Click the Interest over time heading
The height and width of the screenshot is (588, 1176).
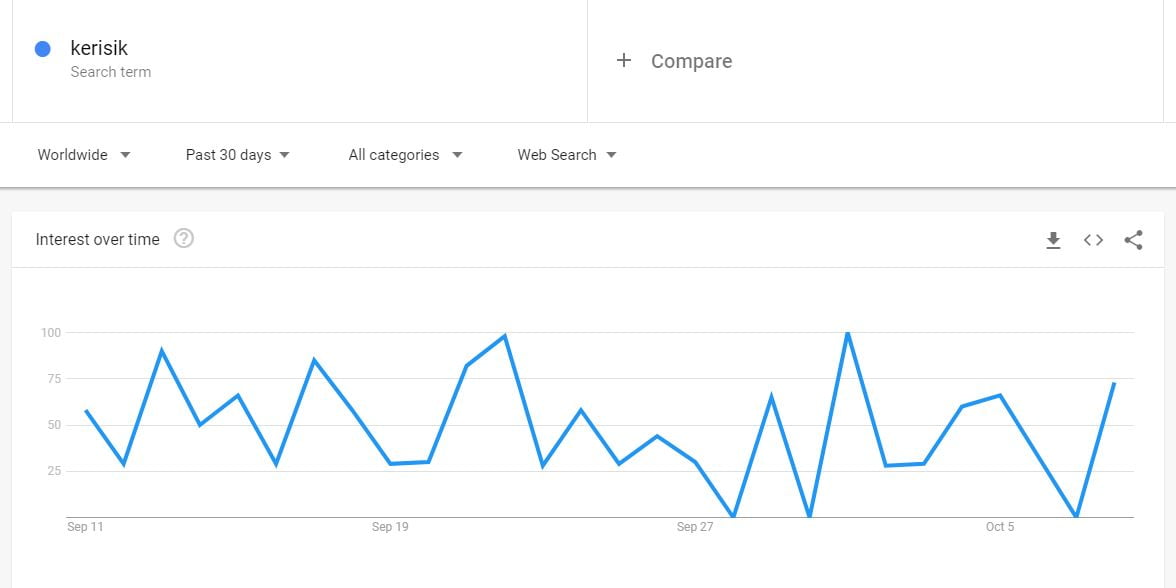pyautogui.click(x=97, y=240)
